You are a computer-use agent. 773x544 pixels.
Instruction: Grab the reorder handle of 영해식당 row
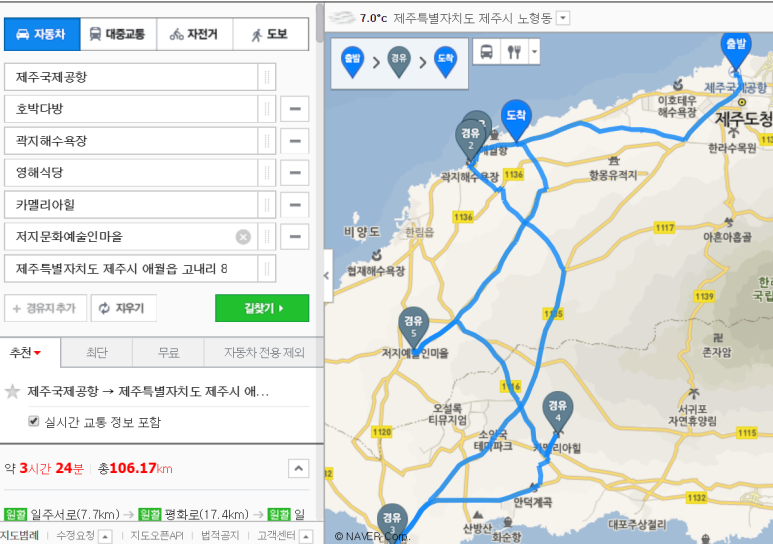(x=267, y=173)
